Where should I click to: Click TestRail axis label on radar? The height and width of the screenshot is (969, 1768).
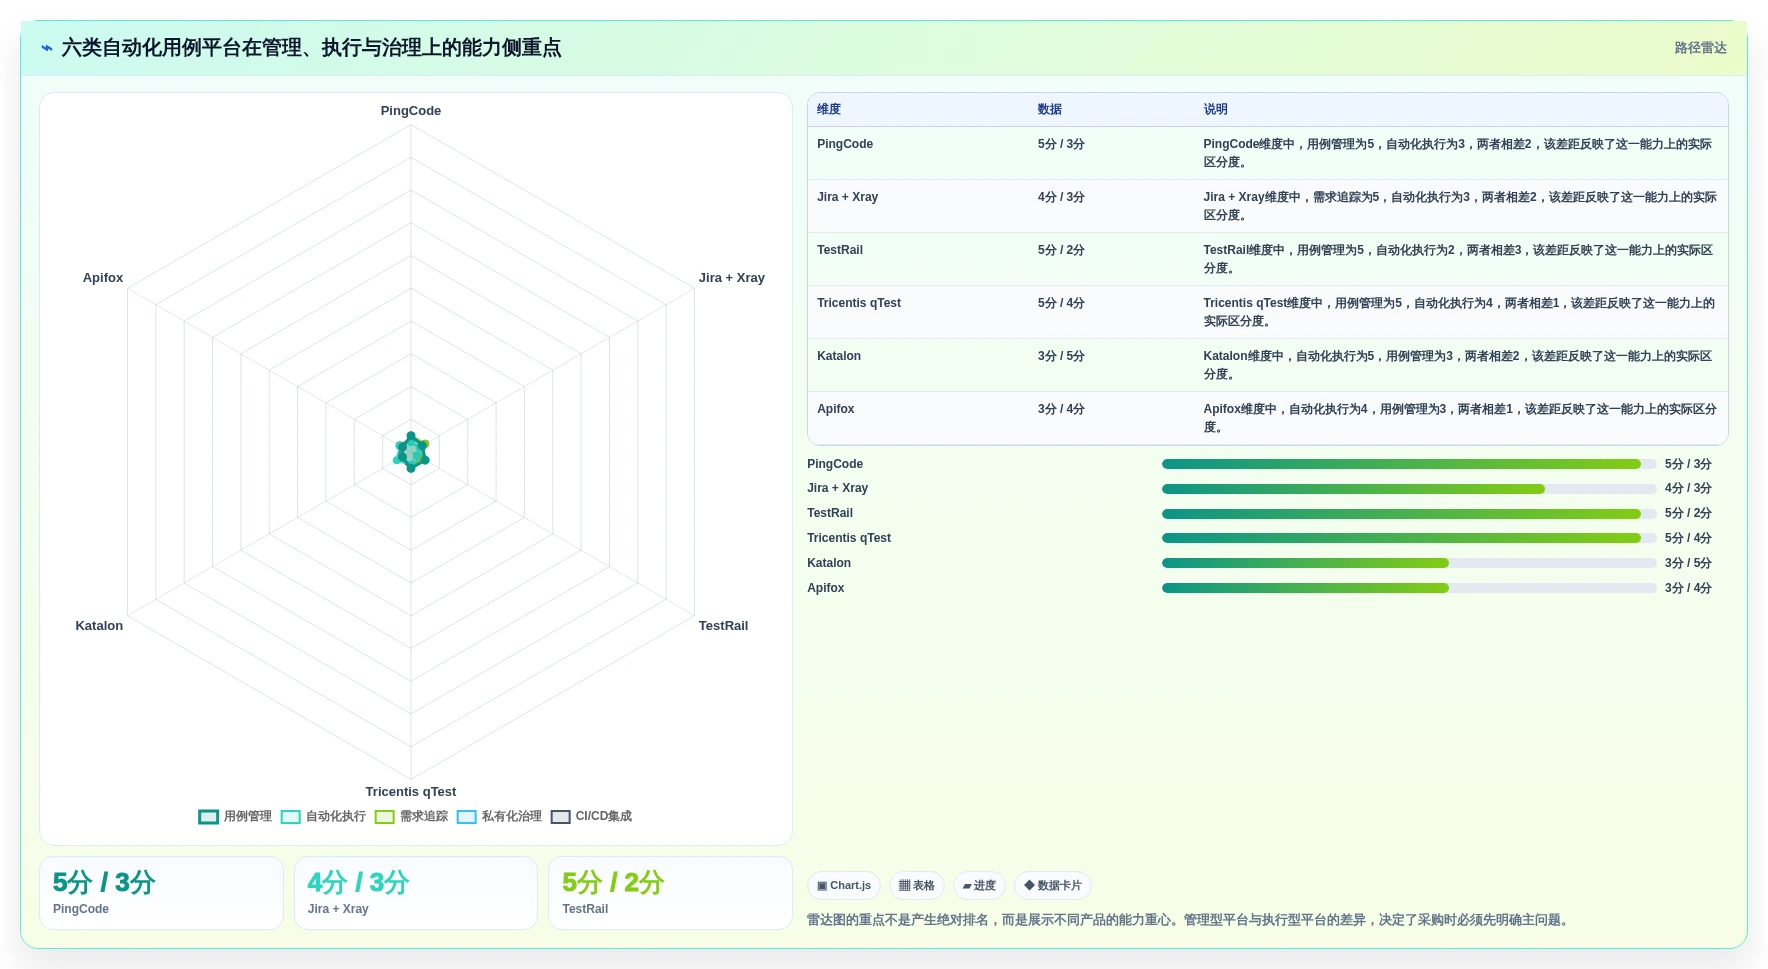(723, 626)
